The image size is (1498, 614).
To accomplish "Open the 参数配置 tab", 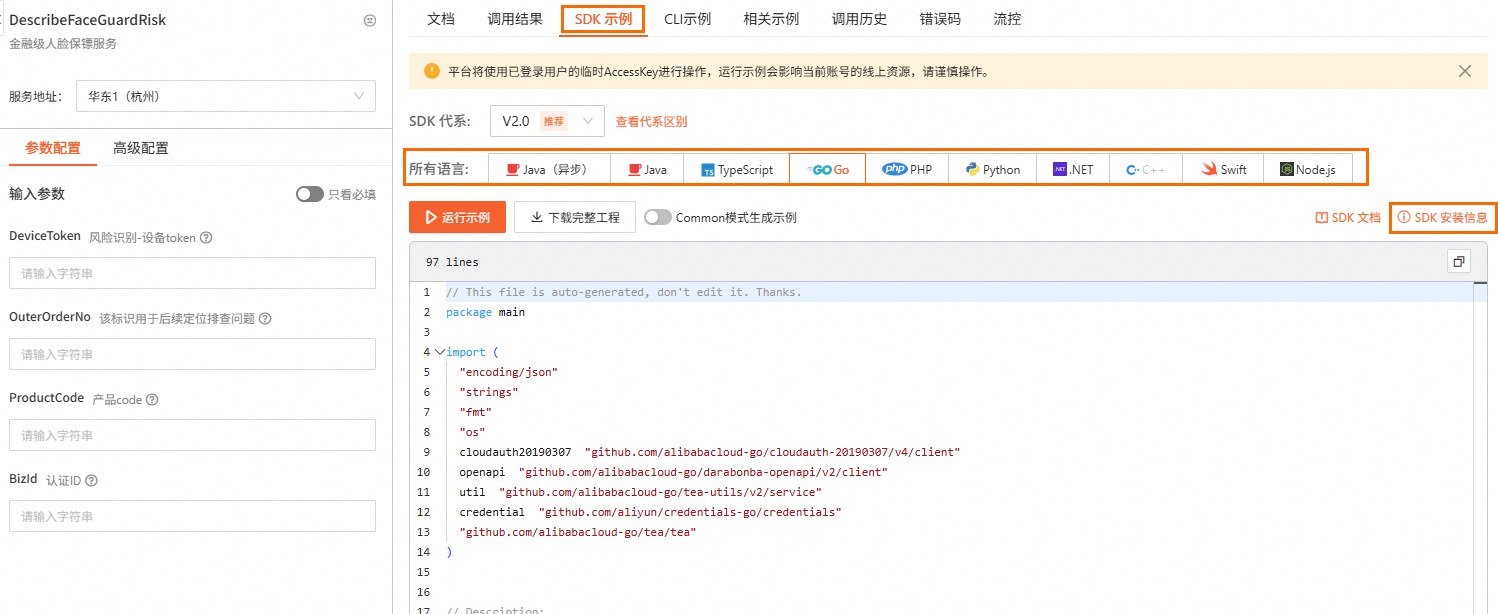I will tap(53, 148).
